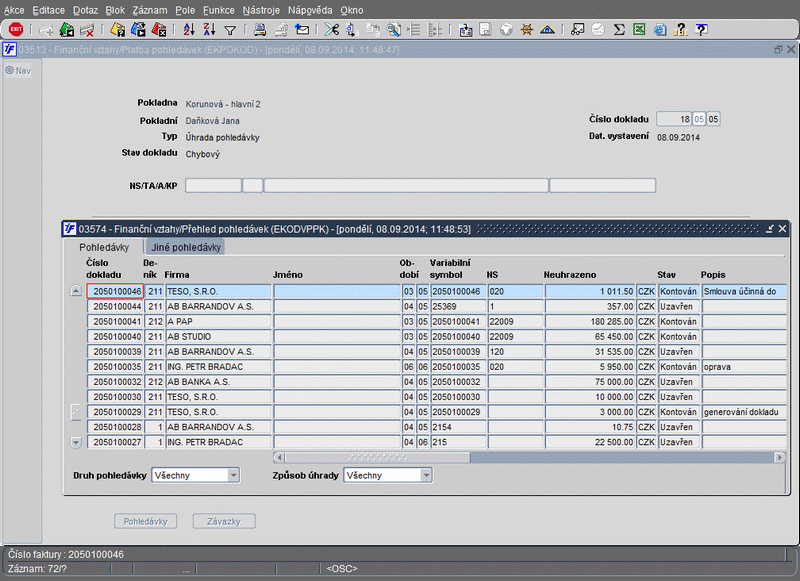Click the unpaid amount 180 285.00
Image resolution: width=800 pixels, height=581 pixels.
[x=590, y=321]
